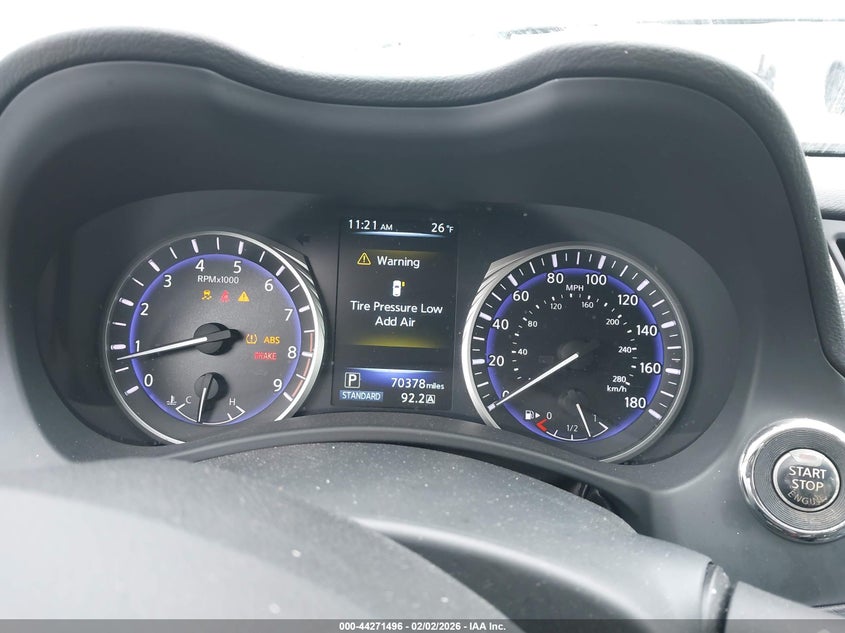
Task: Click the 70378 miles odometer reading
Action: point(416,382)
